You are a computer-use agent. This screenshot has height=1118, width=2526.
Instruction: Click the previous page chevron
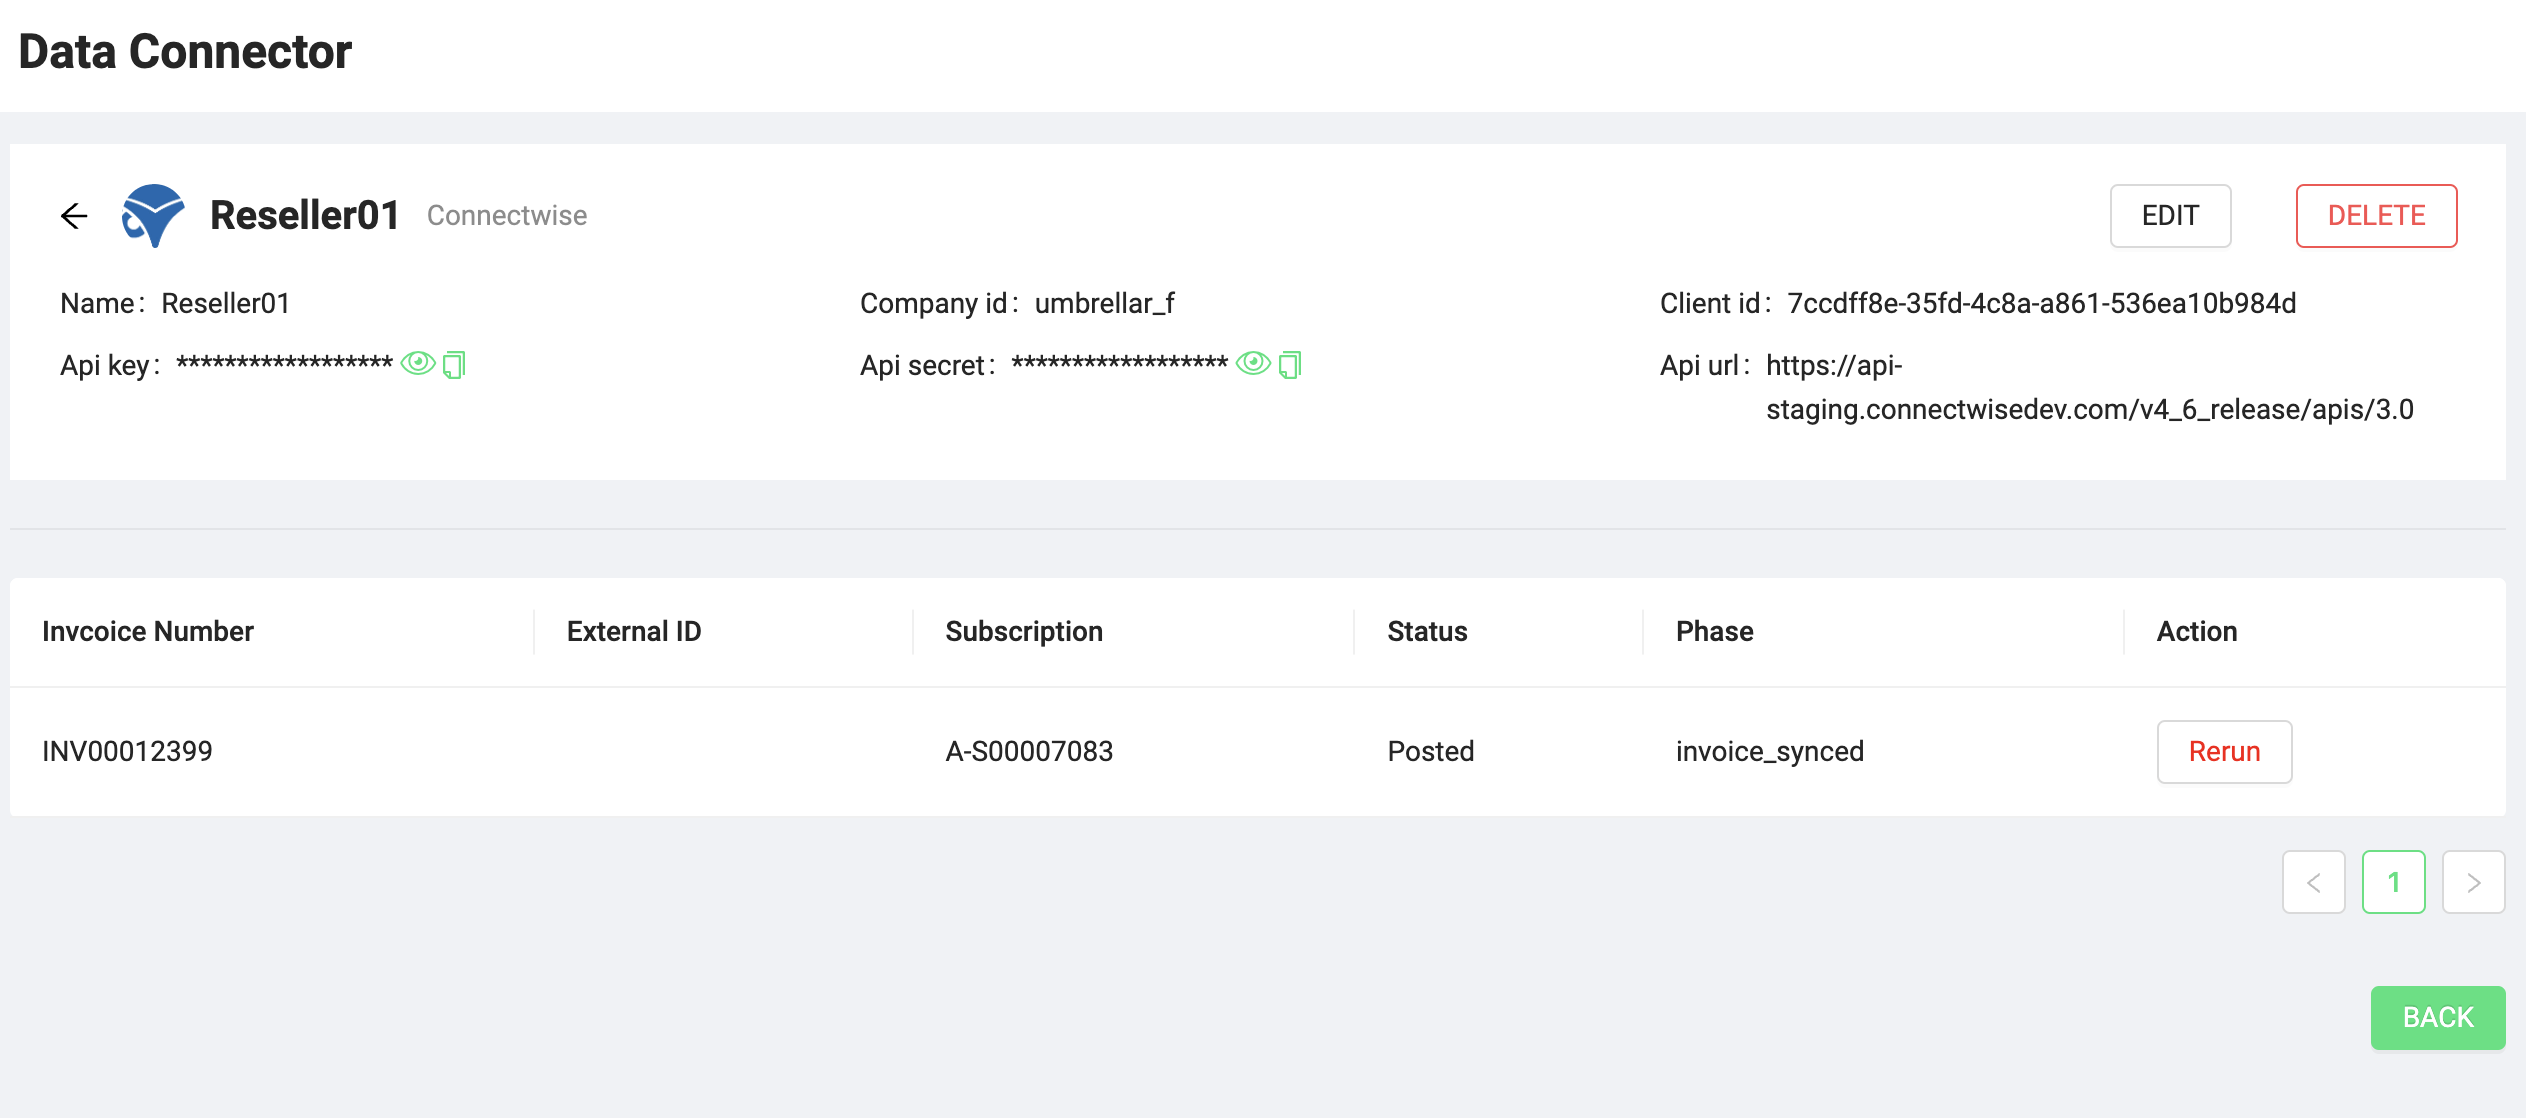[x=2314, y=881]
